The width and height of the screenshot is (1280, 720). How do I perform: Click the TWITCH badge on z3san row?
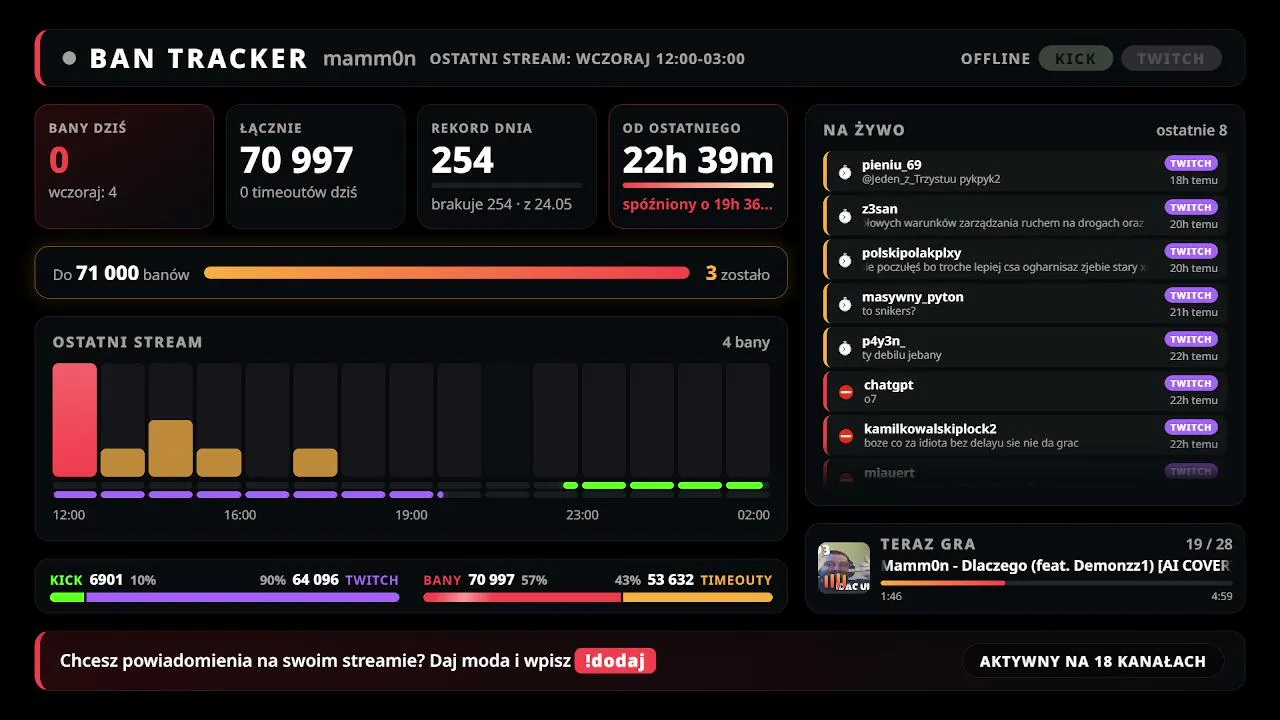pyautogui.click(x=1191, y=207)
